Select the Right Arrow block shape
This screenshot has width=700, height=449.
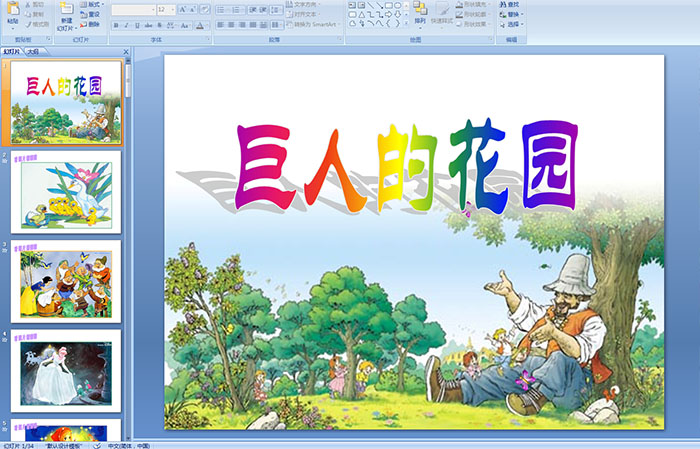click(388, 14)
